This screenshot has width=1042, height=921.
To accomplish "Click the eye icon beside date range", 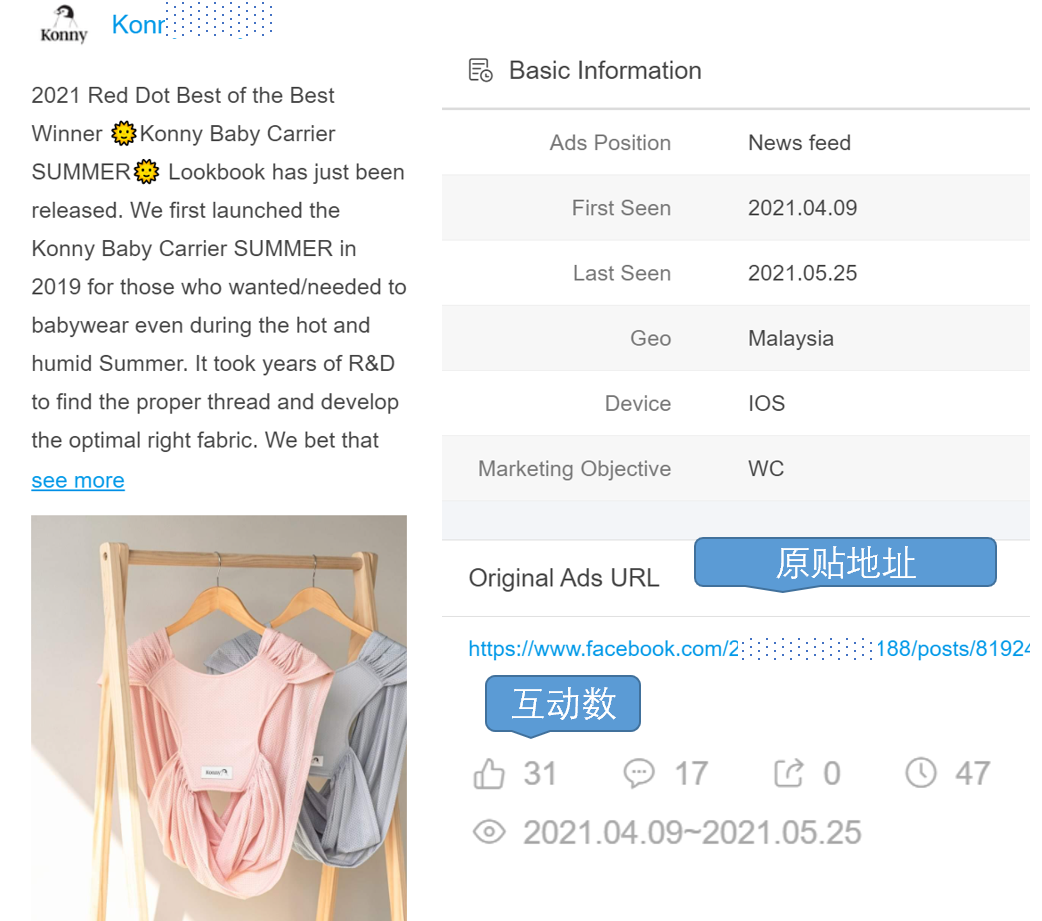I will point(489,832).
